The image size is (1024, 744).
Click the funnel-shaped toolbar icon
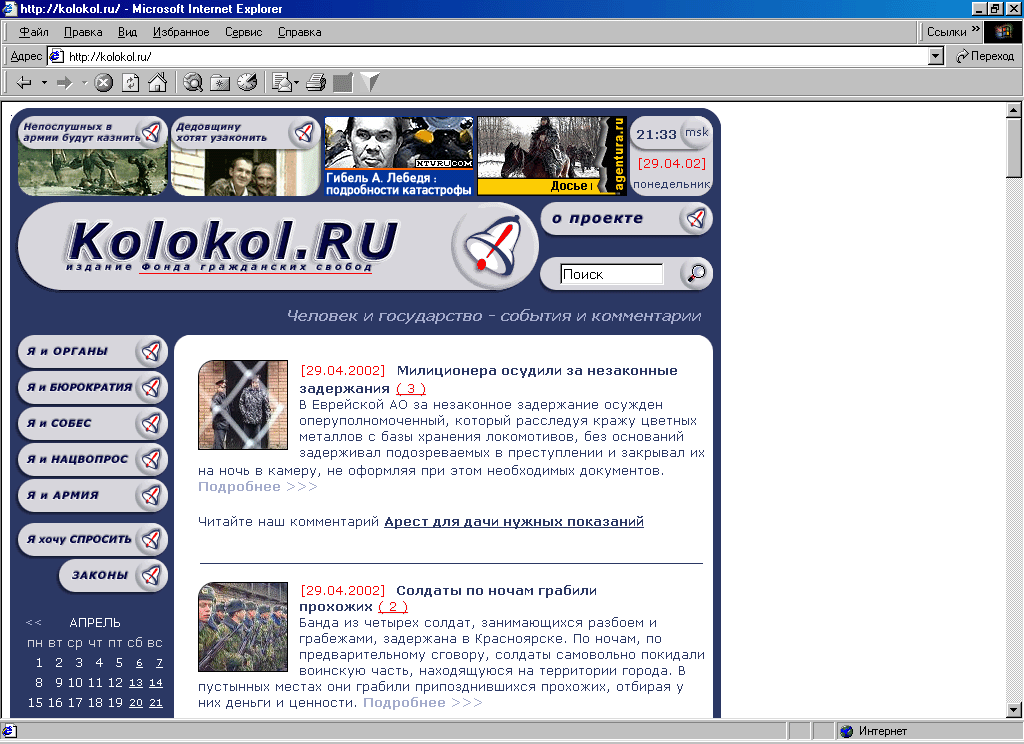pos(370,83)
